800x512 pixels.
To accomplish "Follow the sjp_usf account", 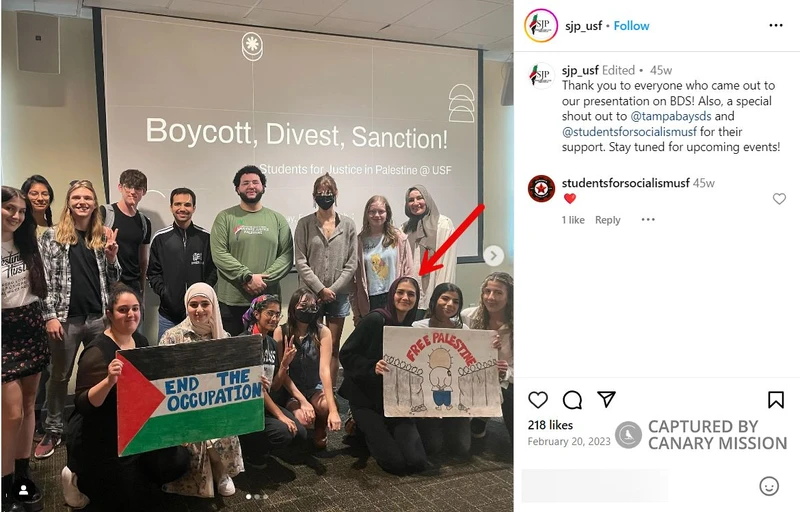I will (x=631, y=25).
